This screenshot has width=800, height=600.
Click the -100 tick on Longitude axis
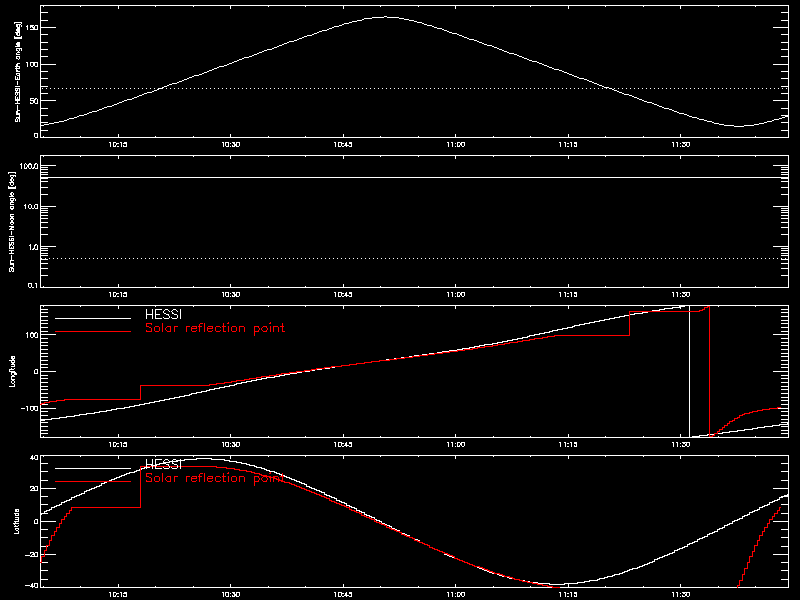(29, 408)
